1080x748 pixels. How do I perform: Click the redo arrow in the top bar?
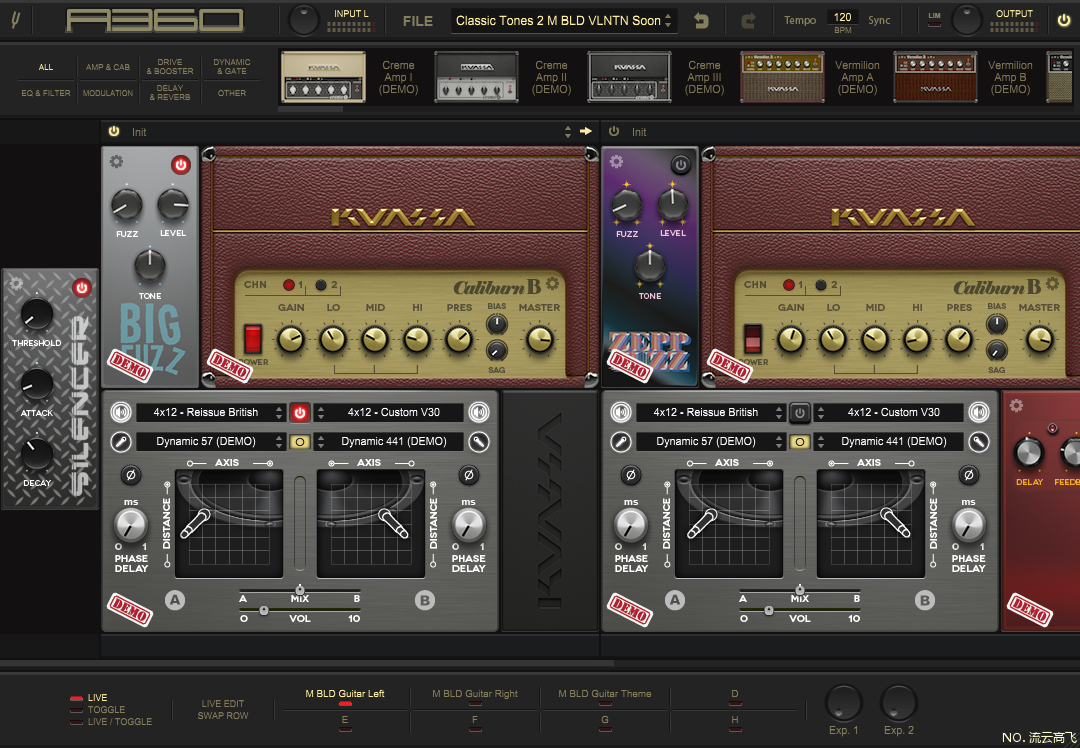point(748,21)
